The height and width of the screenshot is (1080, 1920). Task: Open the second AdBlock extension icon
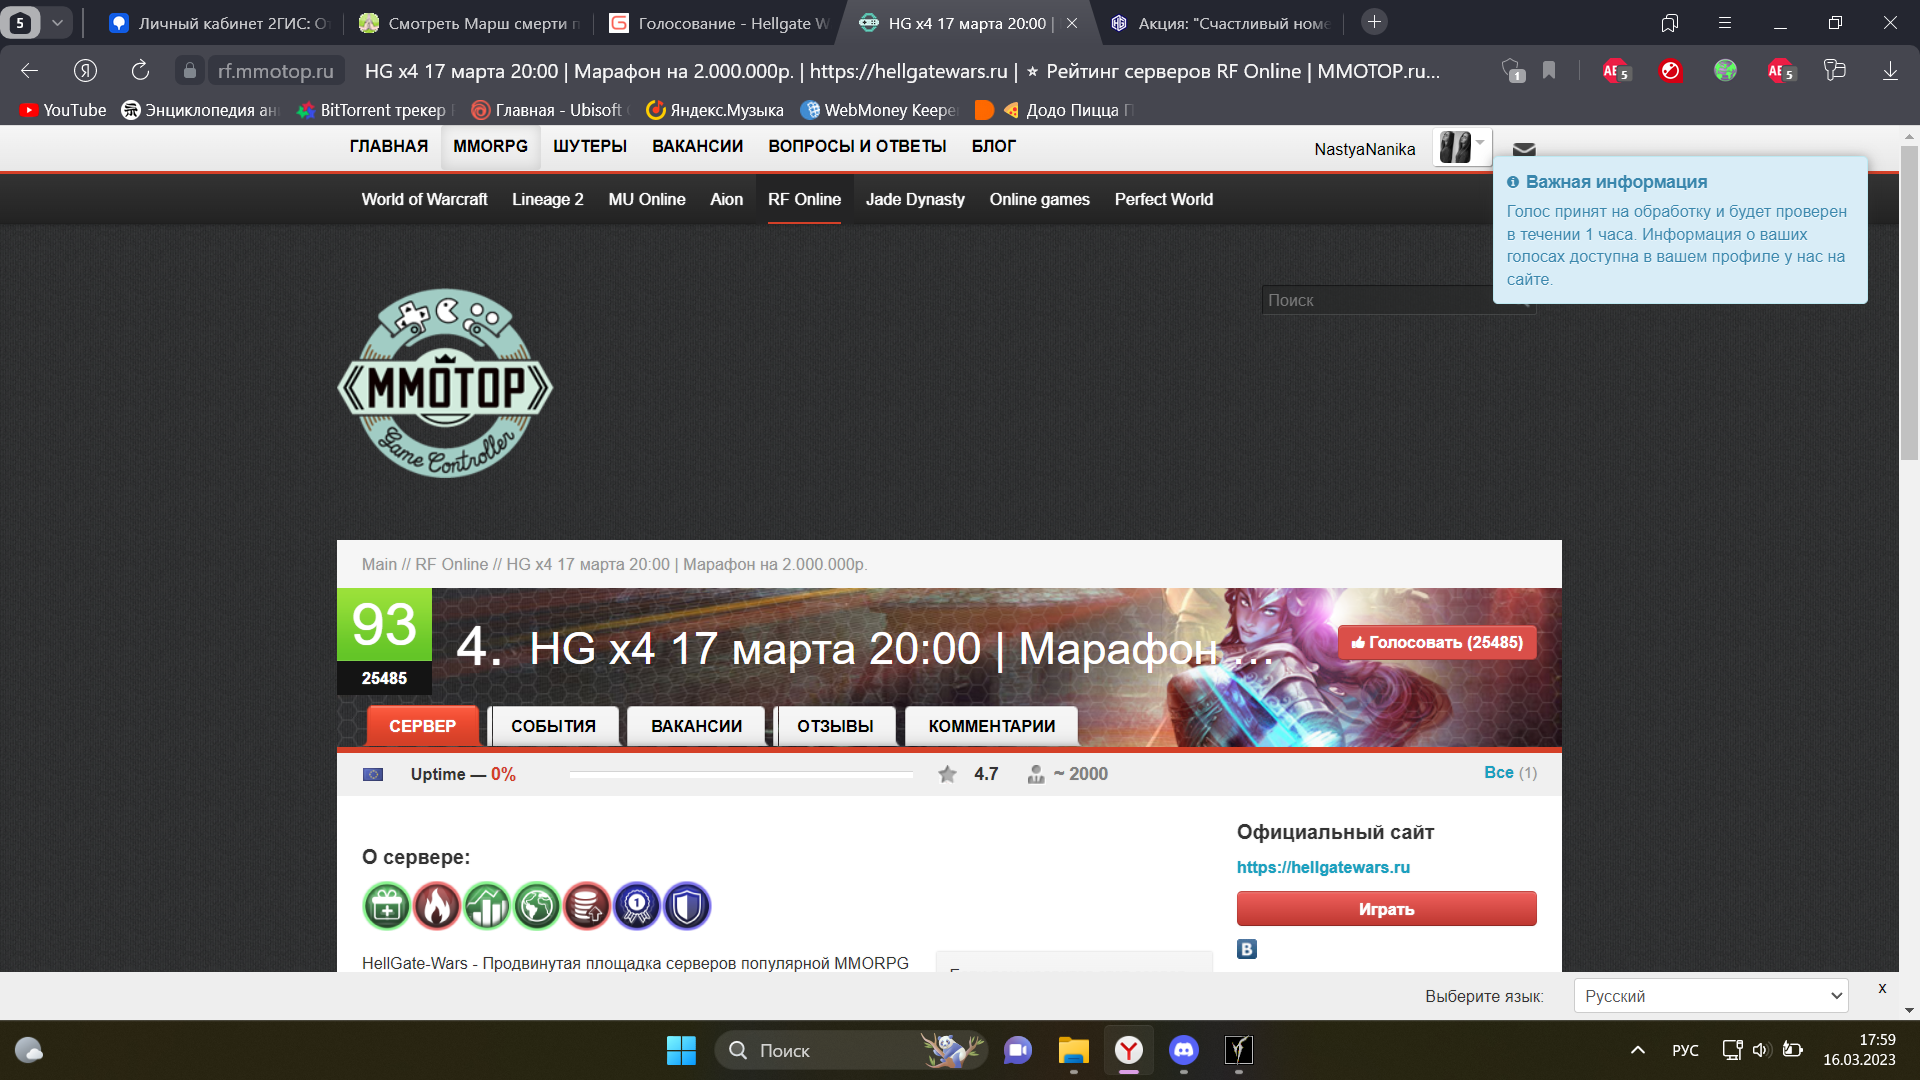(x=1780, y=71)
